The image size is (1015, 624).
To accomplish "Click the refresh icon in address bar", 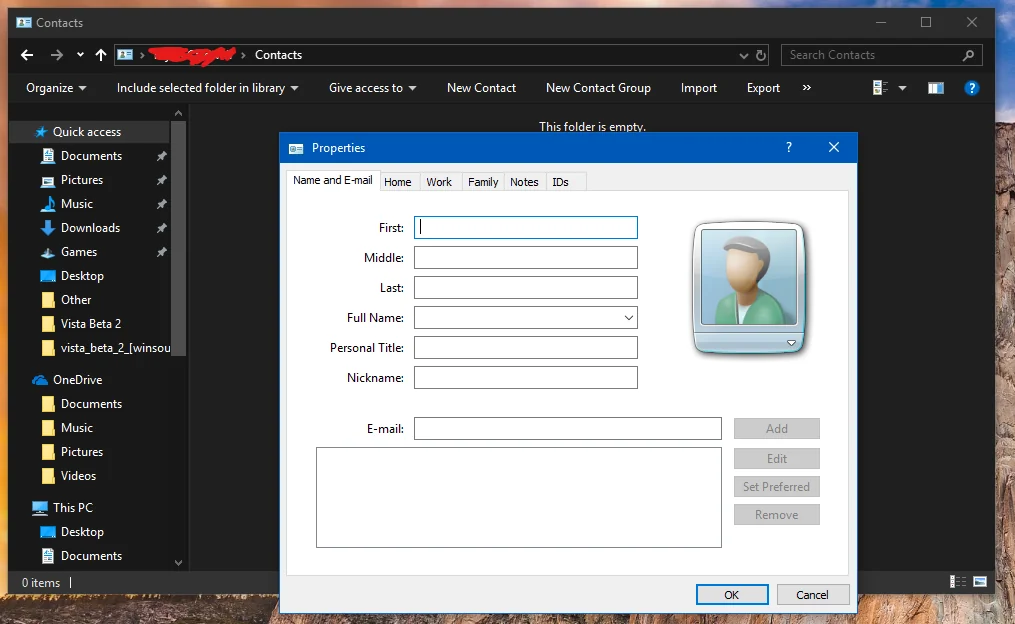I will click(761, 55).
